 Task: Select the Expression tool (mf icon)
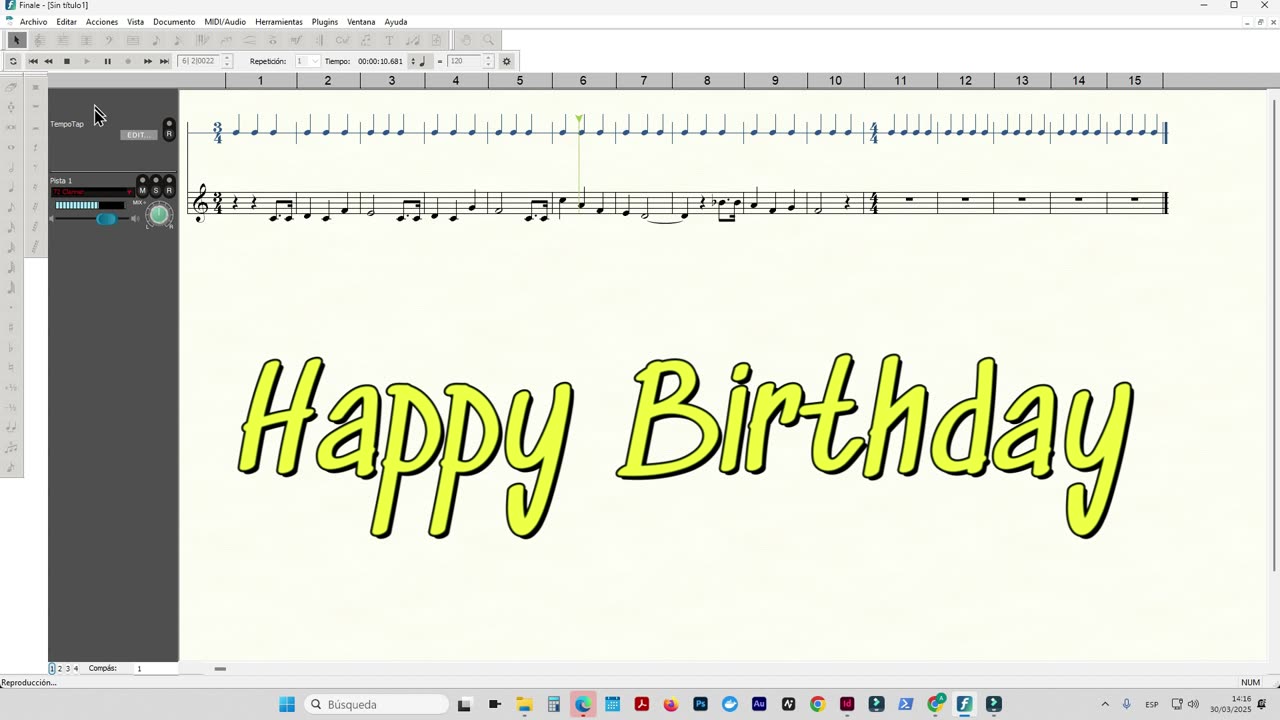[x=297, y=40]
